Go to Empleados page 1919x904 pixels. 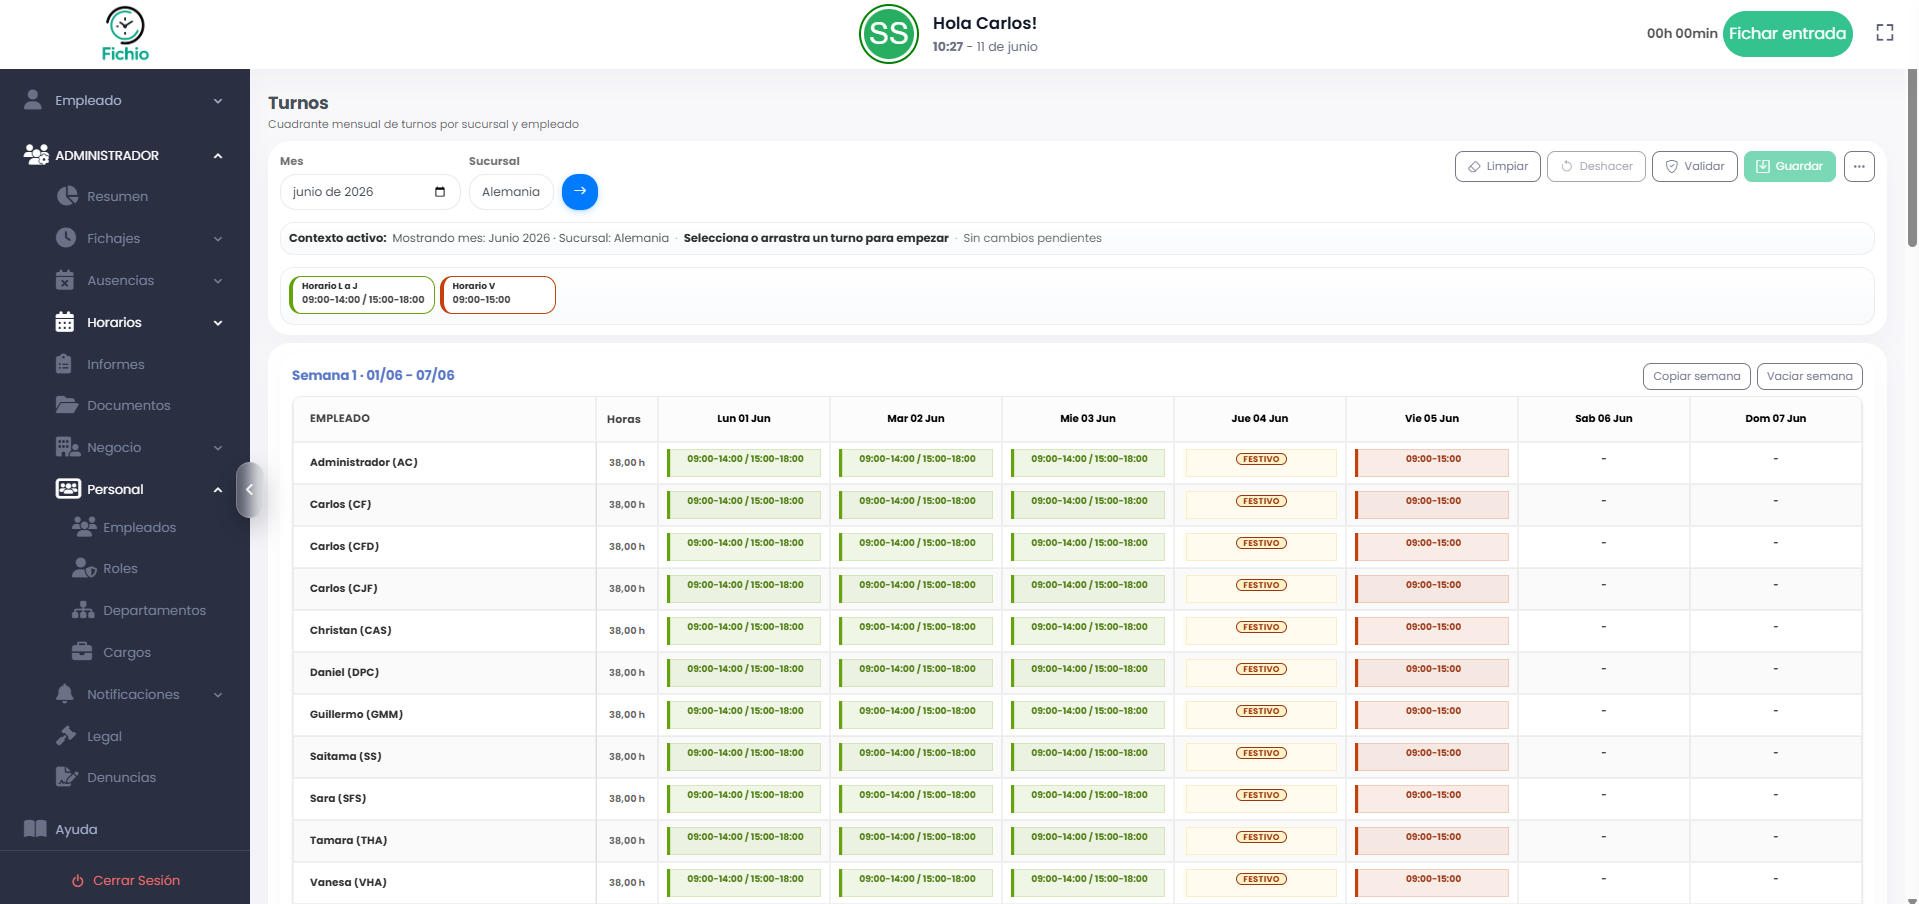[x=139, y=527]
